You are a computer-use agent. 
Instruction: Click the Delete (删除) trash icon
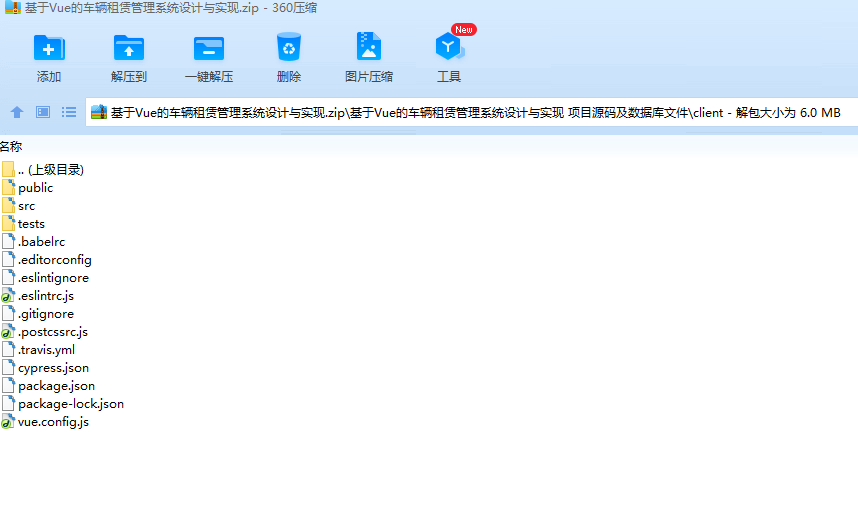(x=288, y=47)
